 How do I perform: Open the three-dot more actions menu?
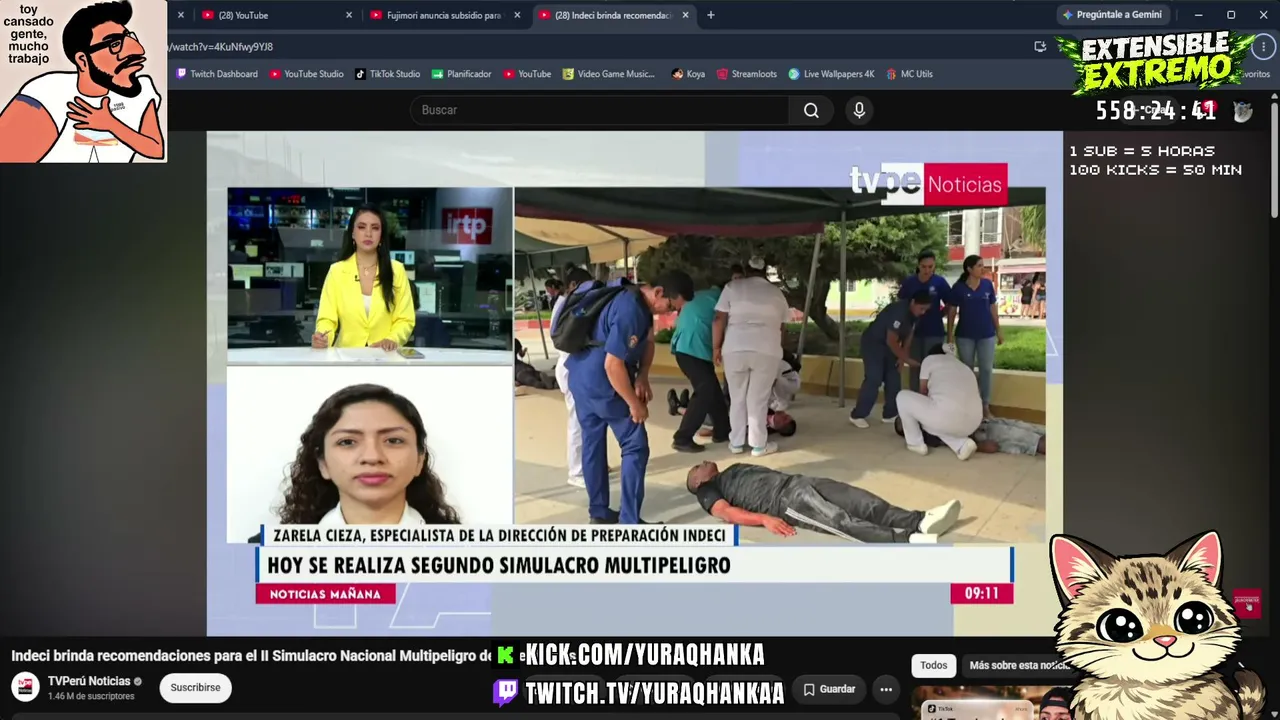pyautogui.click(x=886, y=689)
